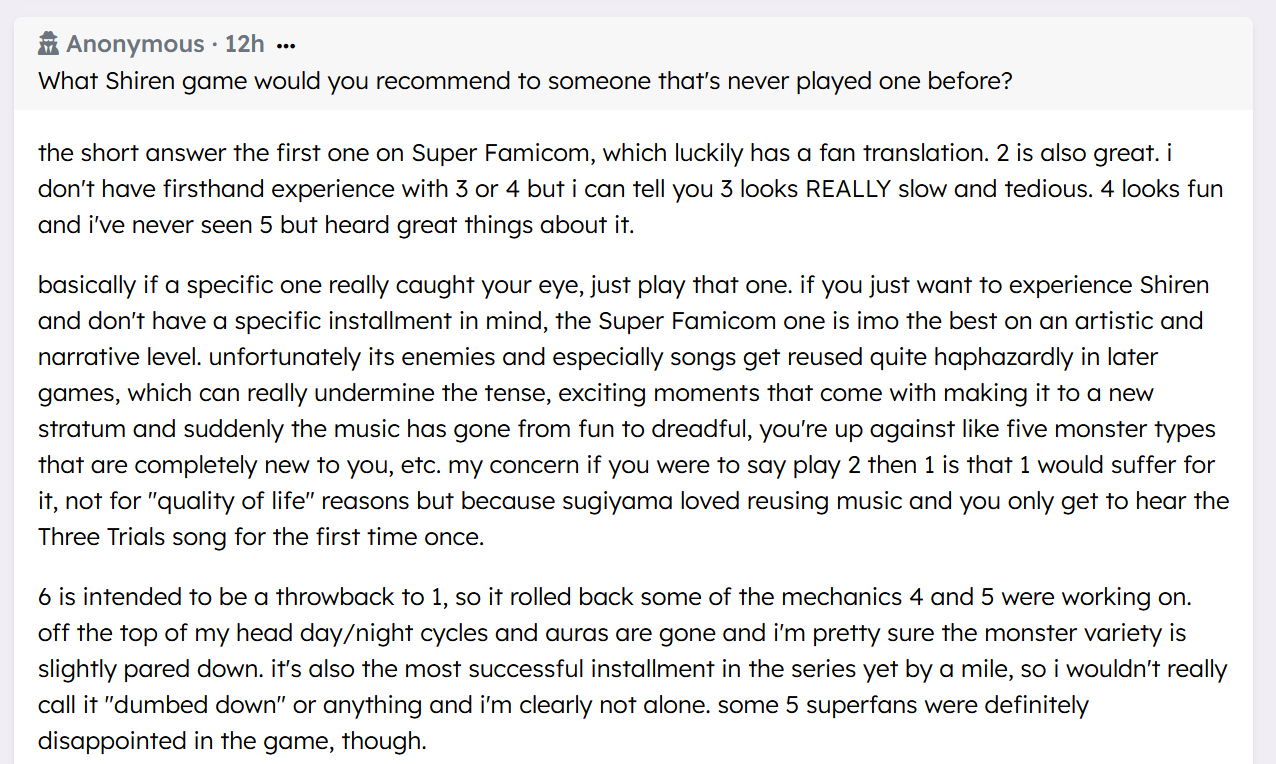Image resolution: width=1276 pixels, height=764 pixels.
Task: Click the Shiren game question text
Action: click(x=525, y=81)
